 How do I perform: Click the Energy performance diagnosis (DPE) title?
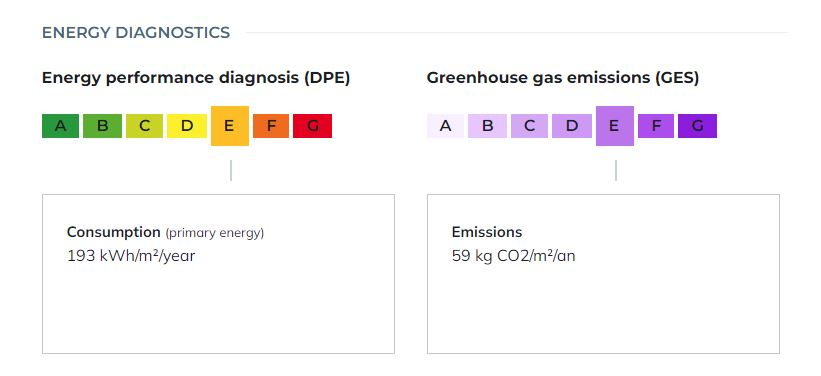tap(196, 78)
